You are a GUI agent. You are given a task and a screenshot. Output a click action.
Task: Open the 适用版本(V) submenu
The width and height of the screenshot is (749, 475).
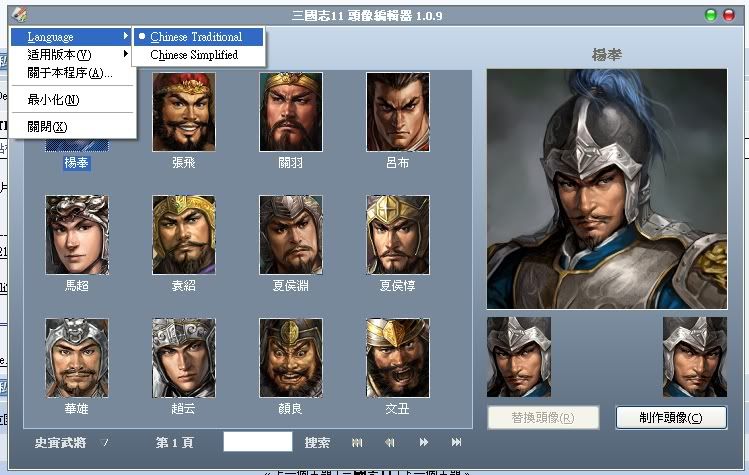(x=71, y=54)
